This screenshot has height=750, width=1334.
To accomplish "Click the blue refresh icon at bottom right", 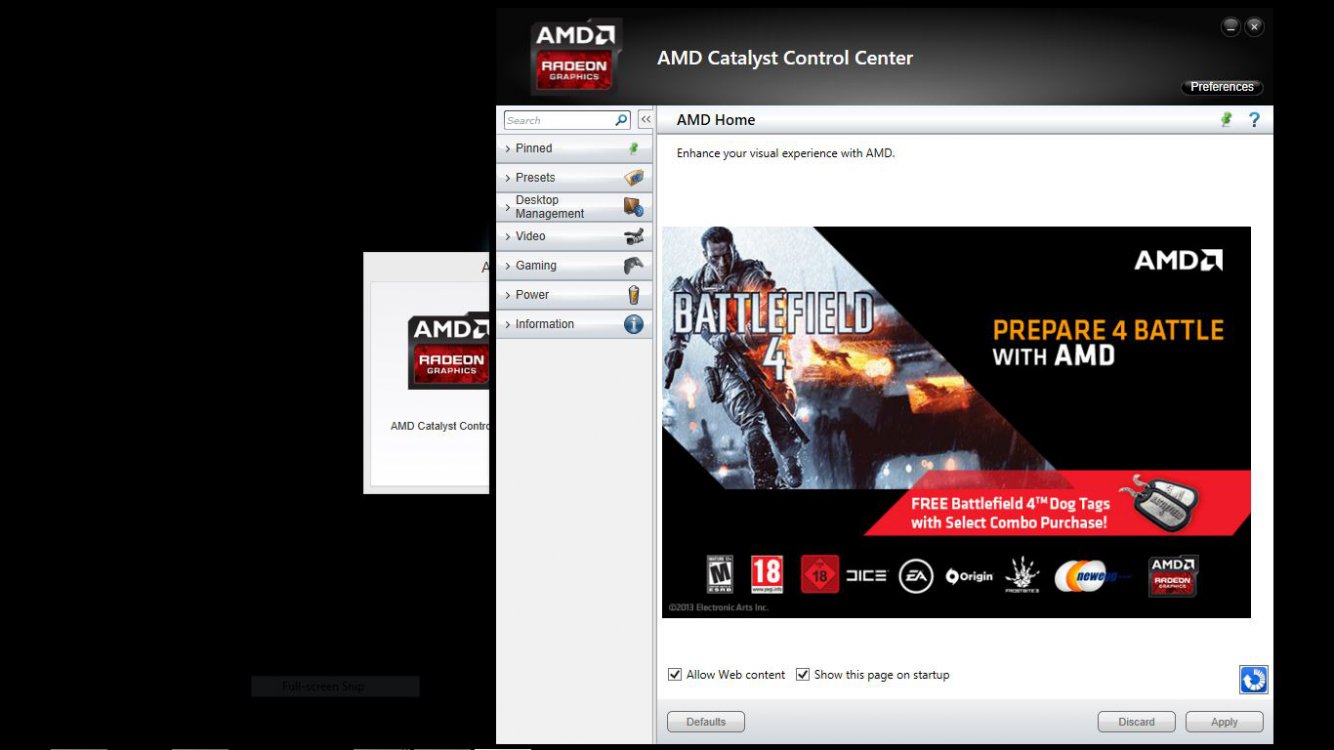I will (x=1254, y=680).
